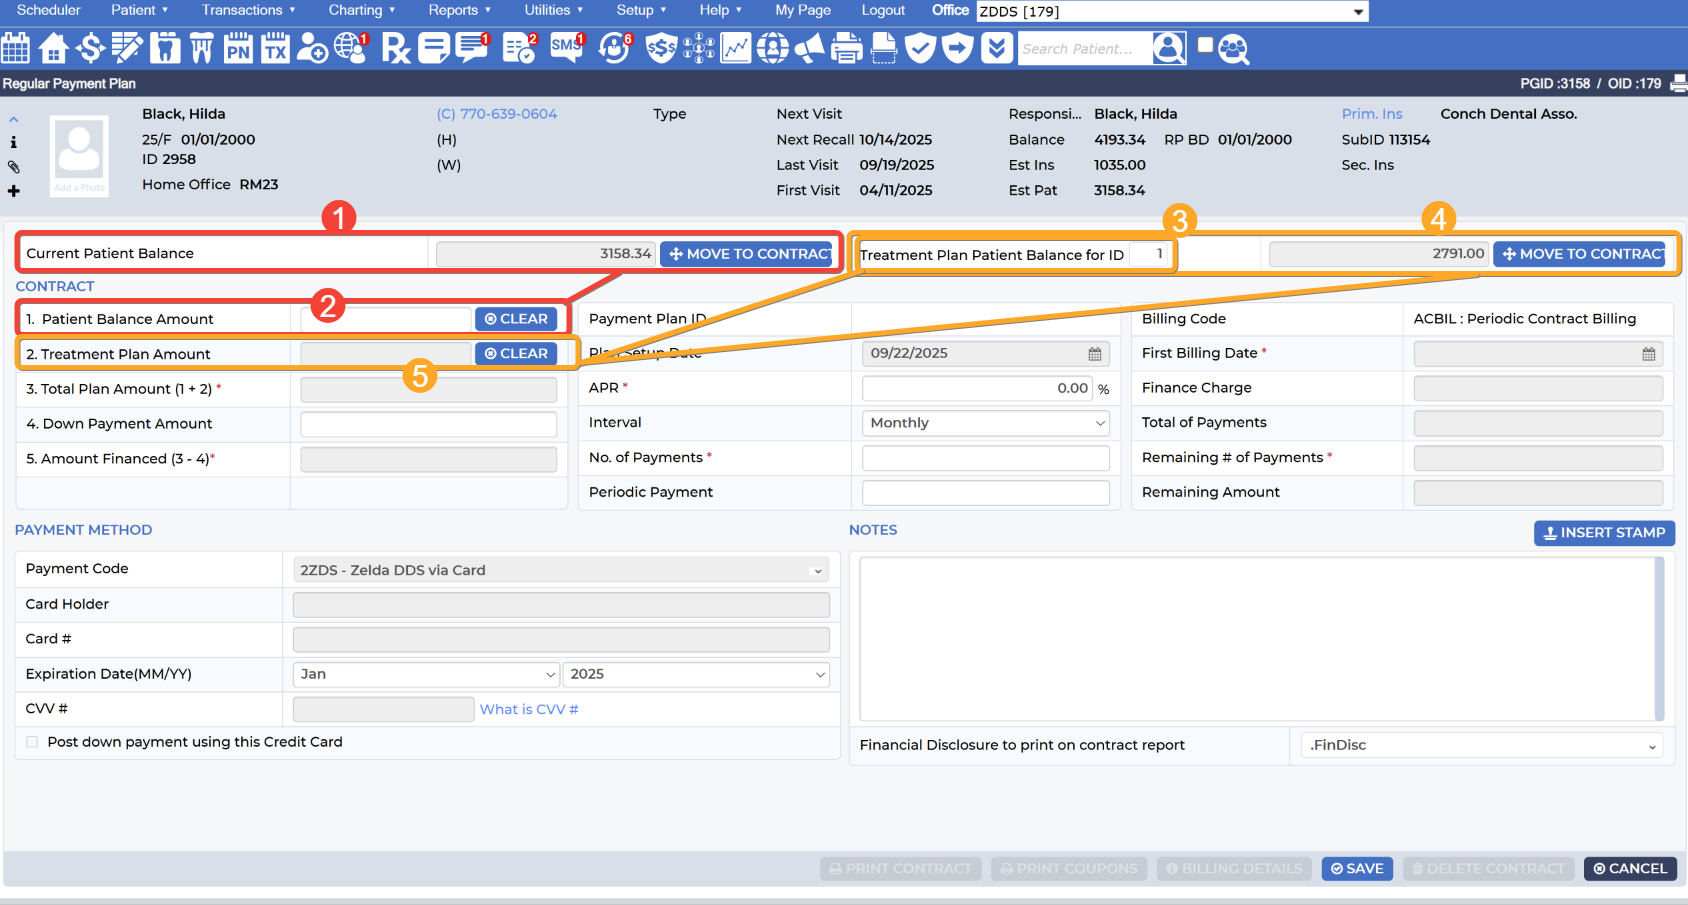Open the Rx prescription icon
Viewport: 1688px width, 905px height.
(x=396, y=48)
